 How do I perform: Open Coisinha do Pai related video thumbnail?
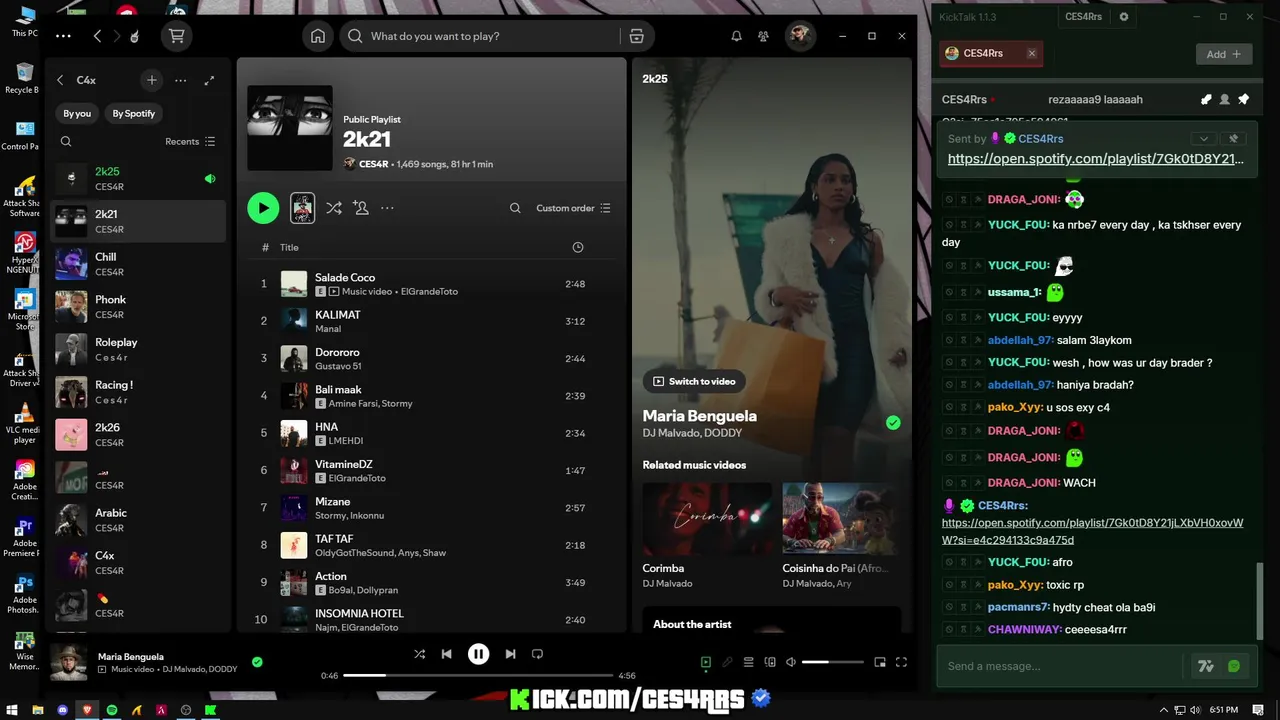pos(840,518)
